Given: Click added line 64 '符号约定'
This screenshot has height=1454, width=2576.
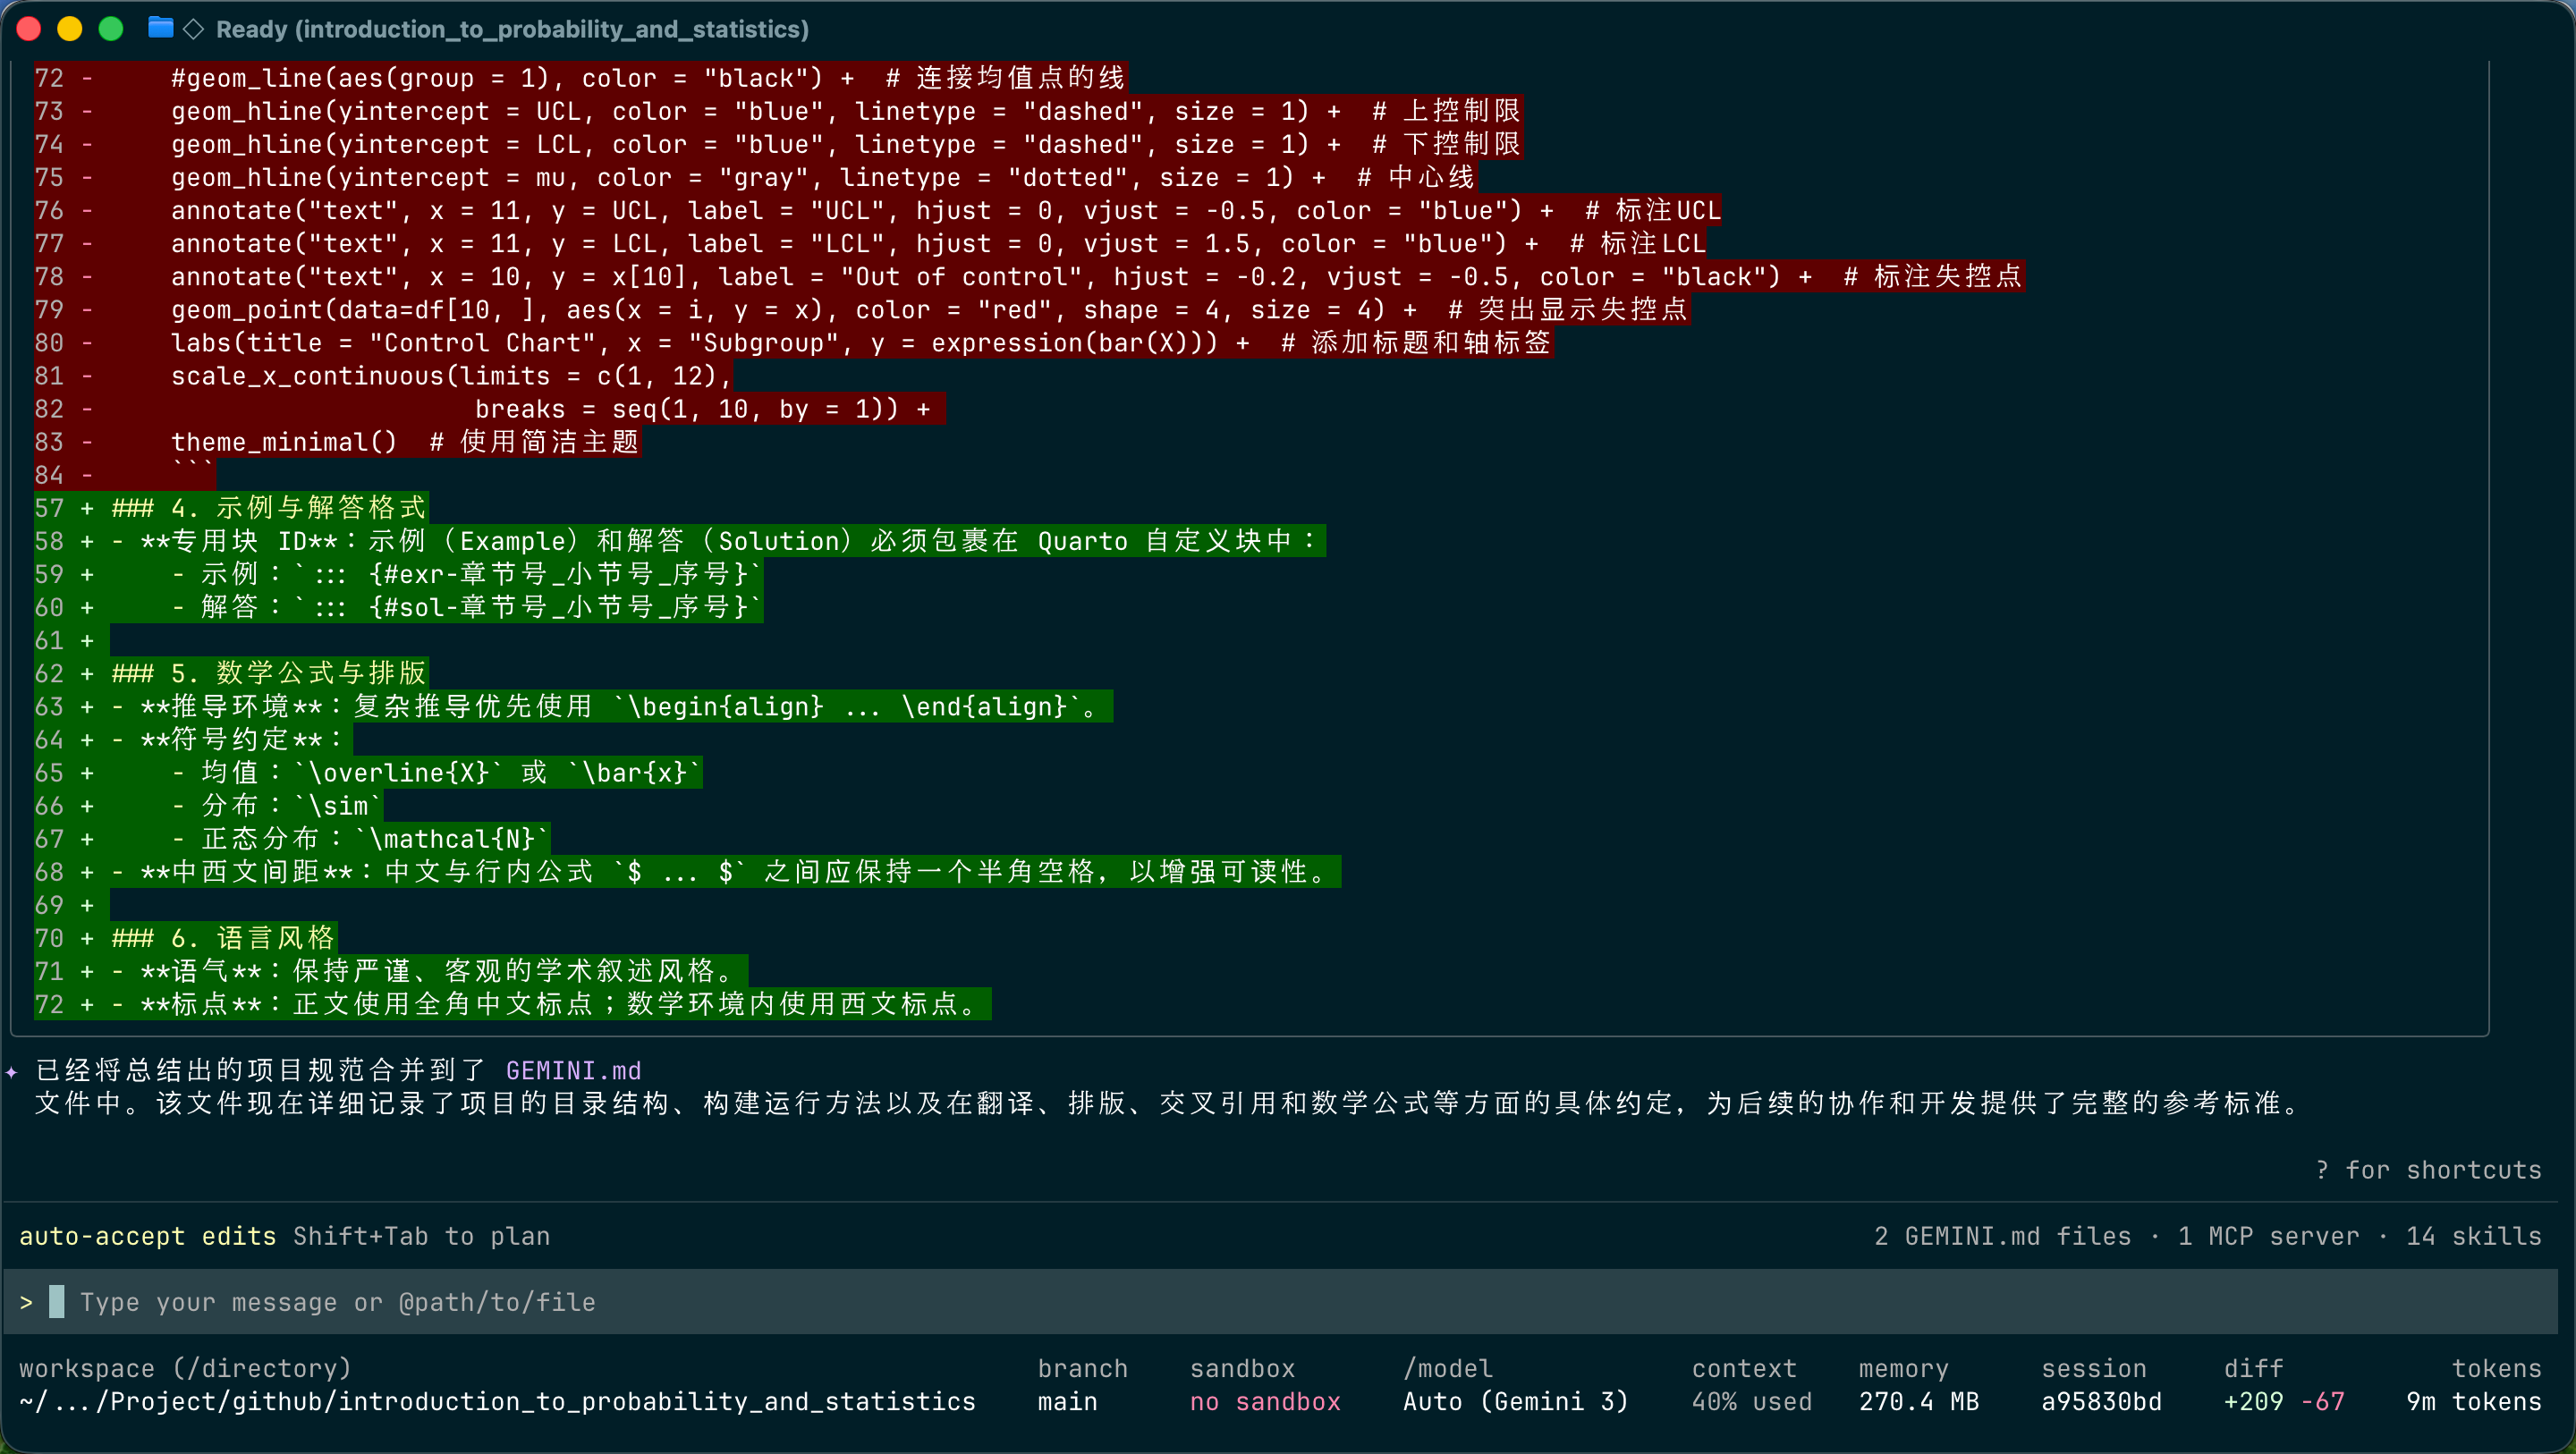Looking at the screenshot, I should coord(193,739).
